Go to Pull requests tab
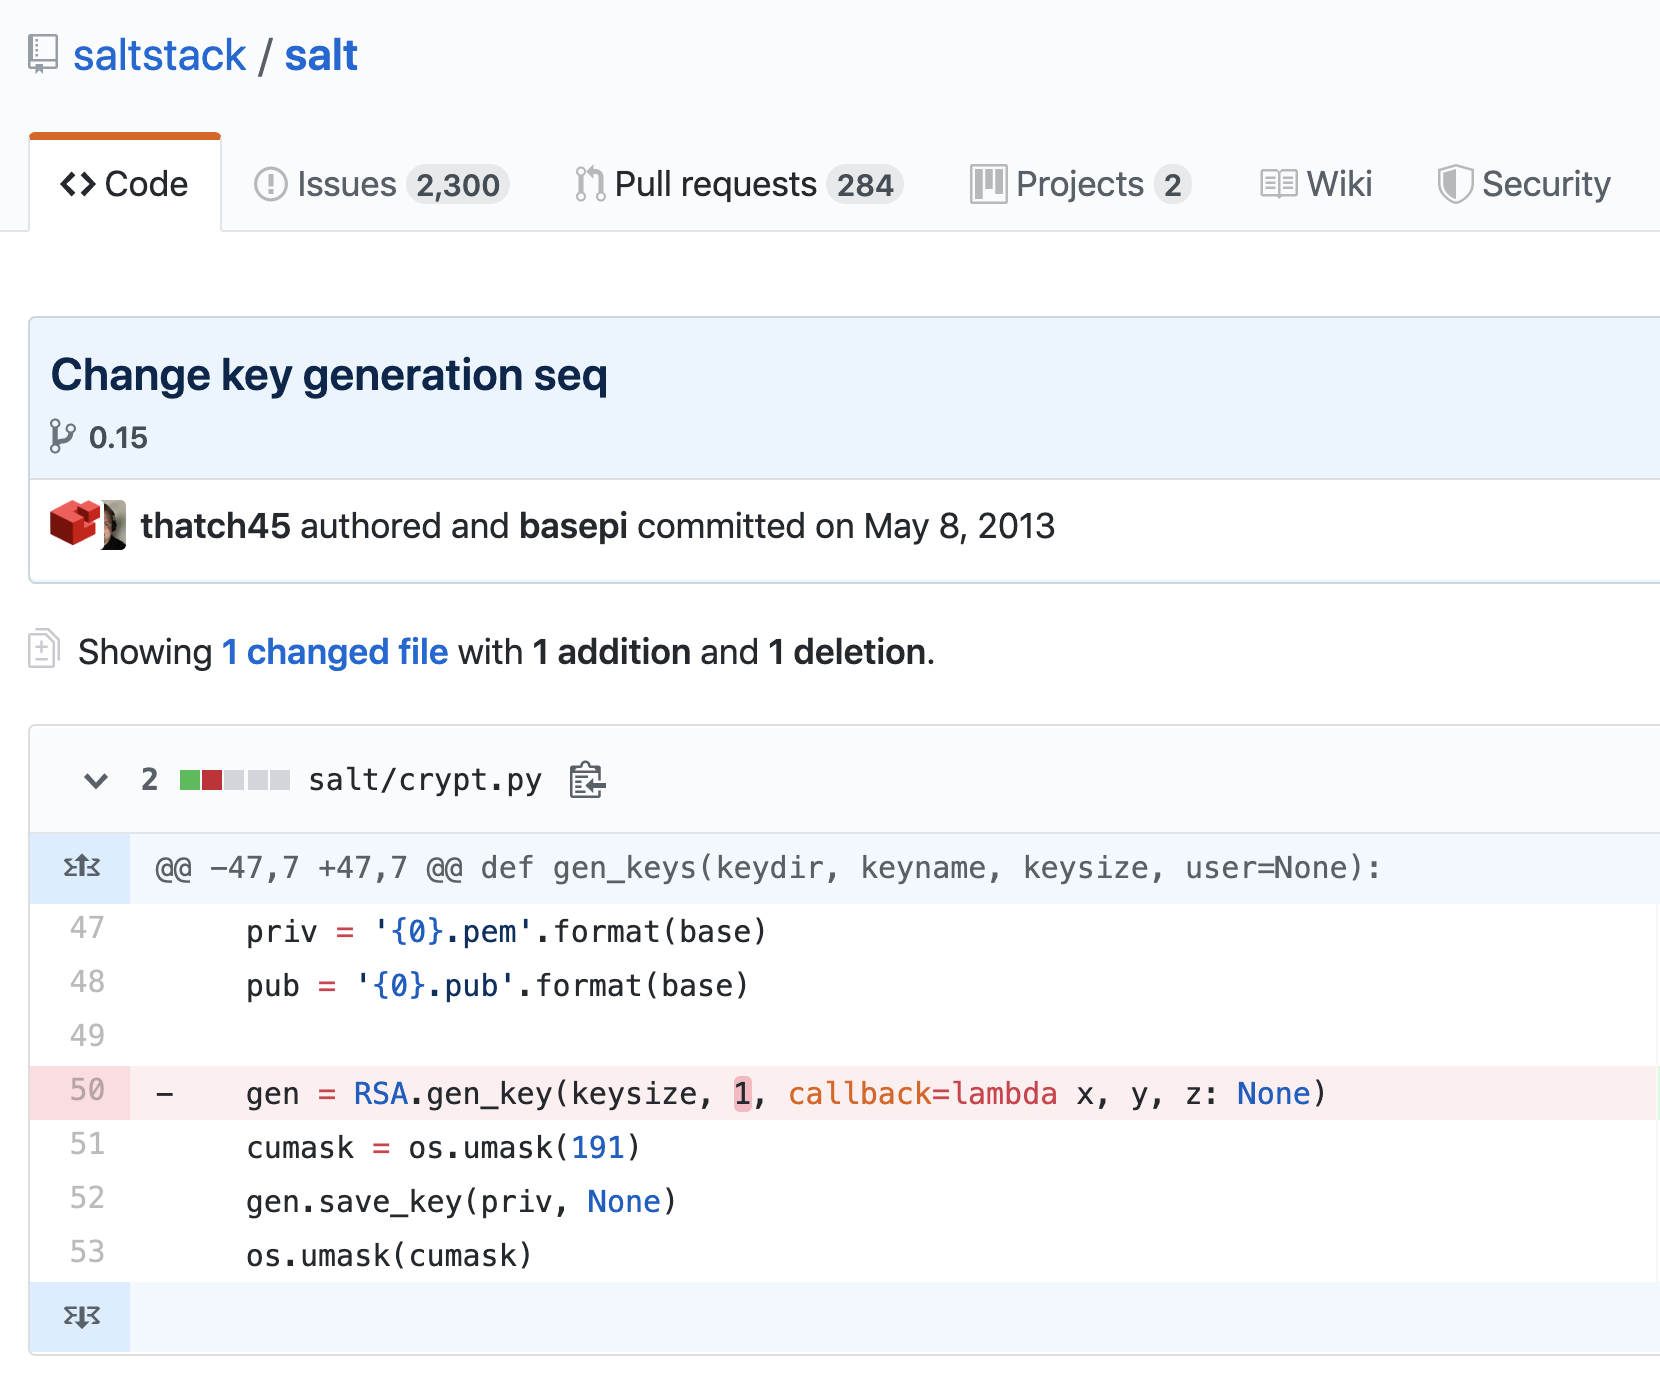The image size is (1660, 1384). (x=738, y=184)
